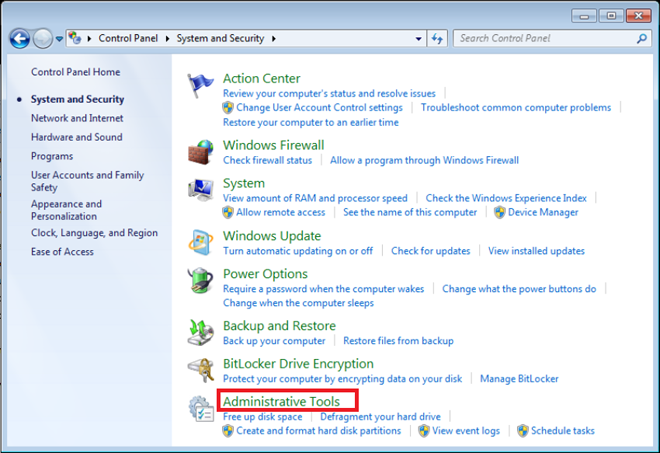
Task: Click Check firewall status link
Action: 267,160
